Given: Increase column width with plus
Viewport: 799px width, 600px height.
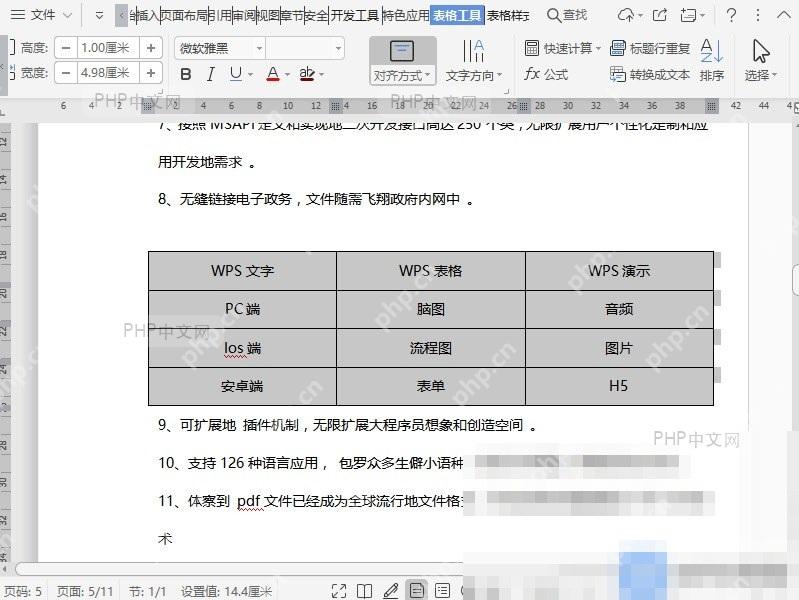Looking at the screenshot, I should 151,73.
